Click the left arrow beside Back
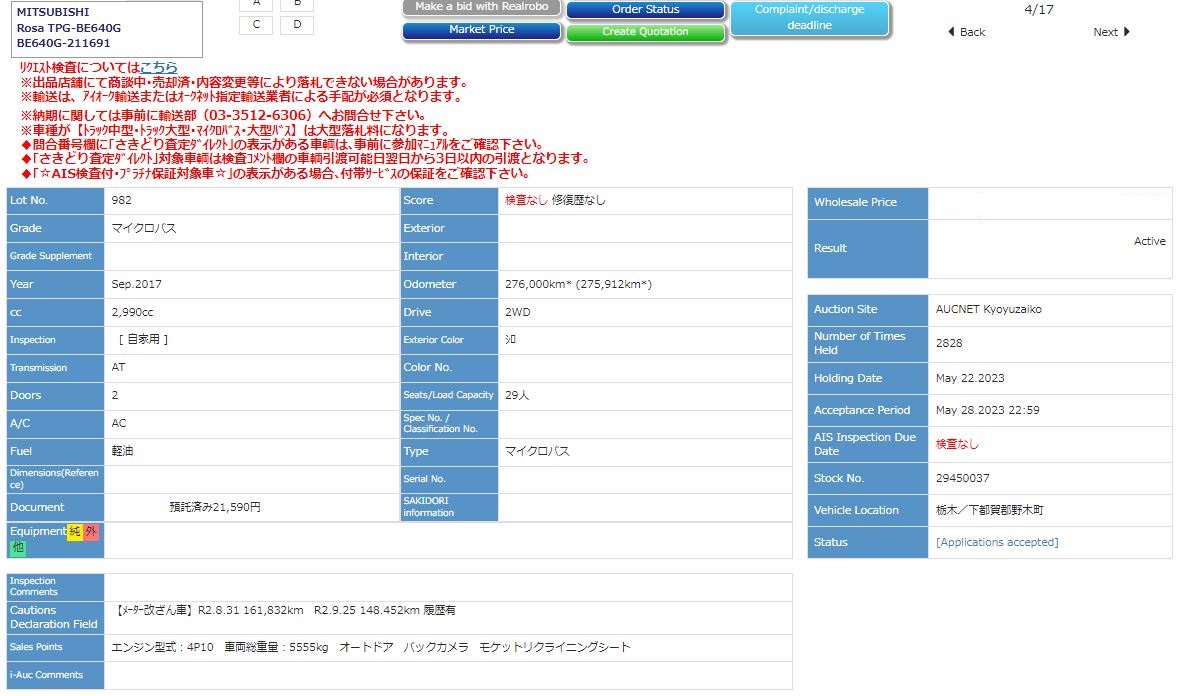 tap(951, 32)
